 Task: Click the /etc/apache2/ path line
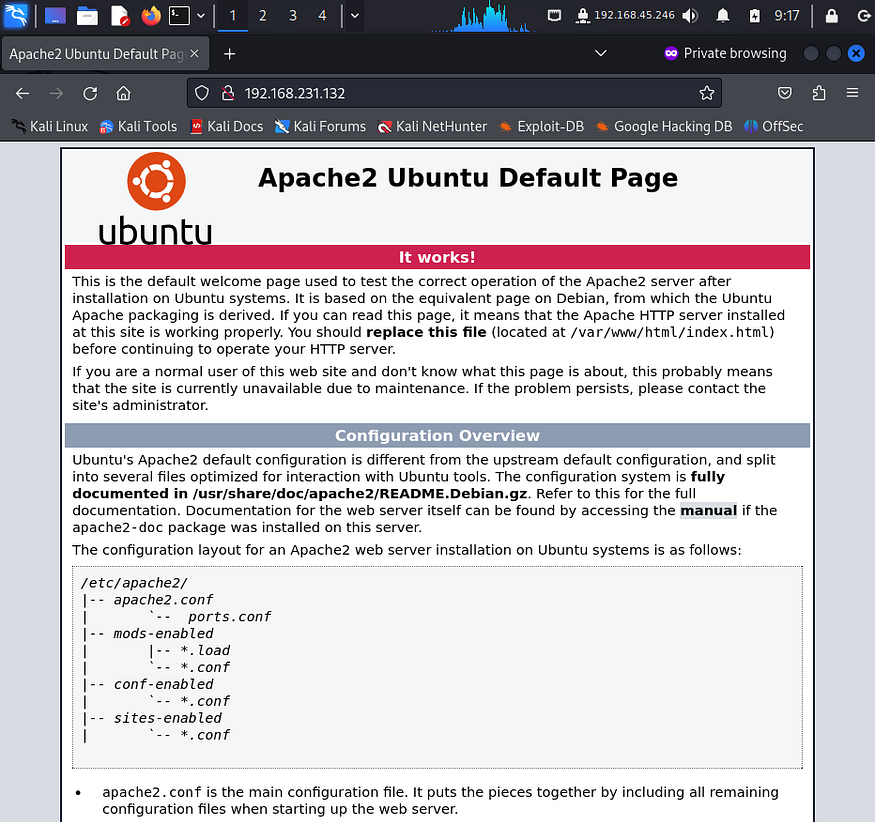tap(134, 583)
